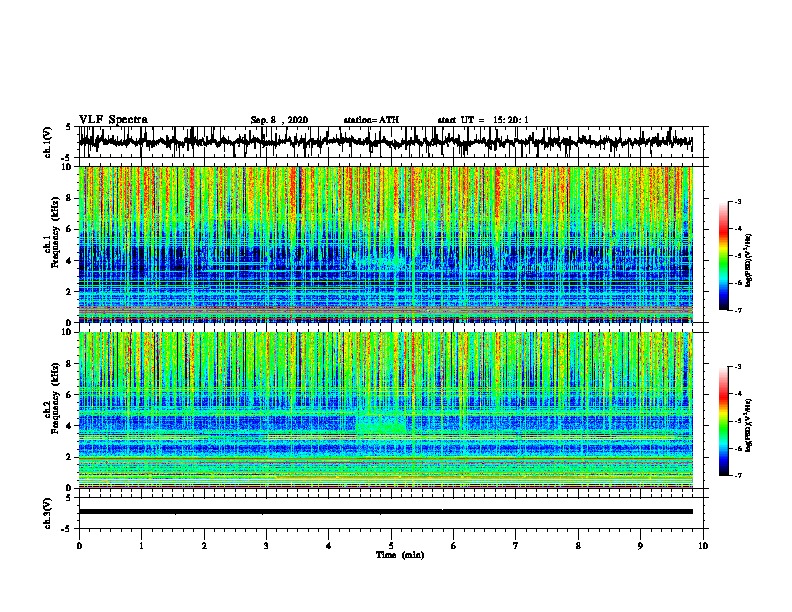Click time axis tick label "6"

(453, 545)
